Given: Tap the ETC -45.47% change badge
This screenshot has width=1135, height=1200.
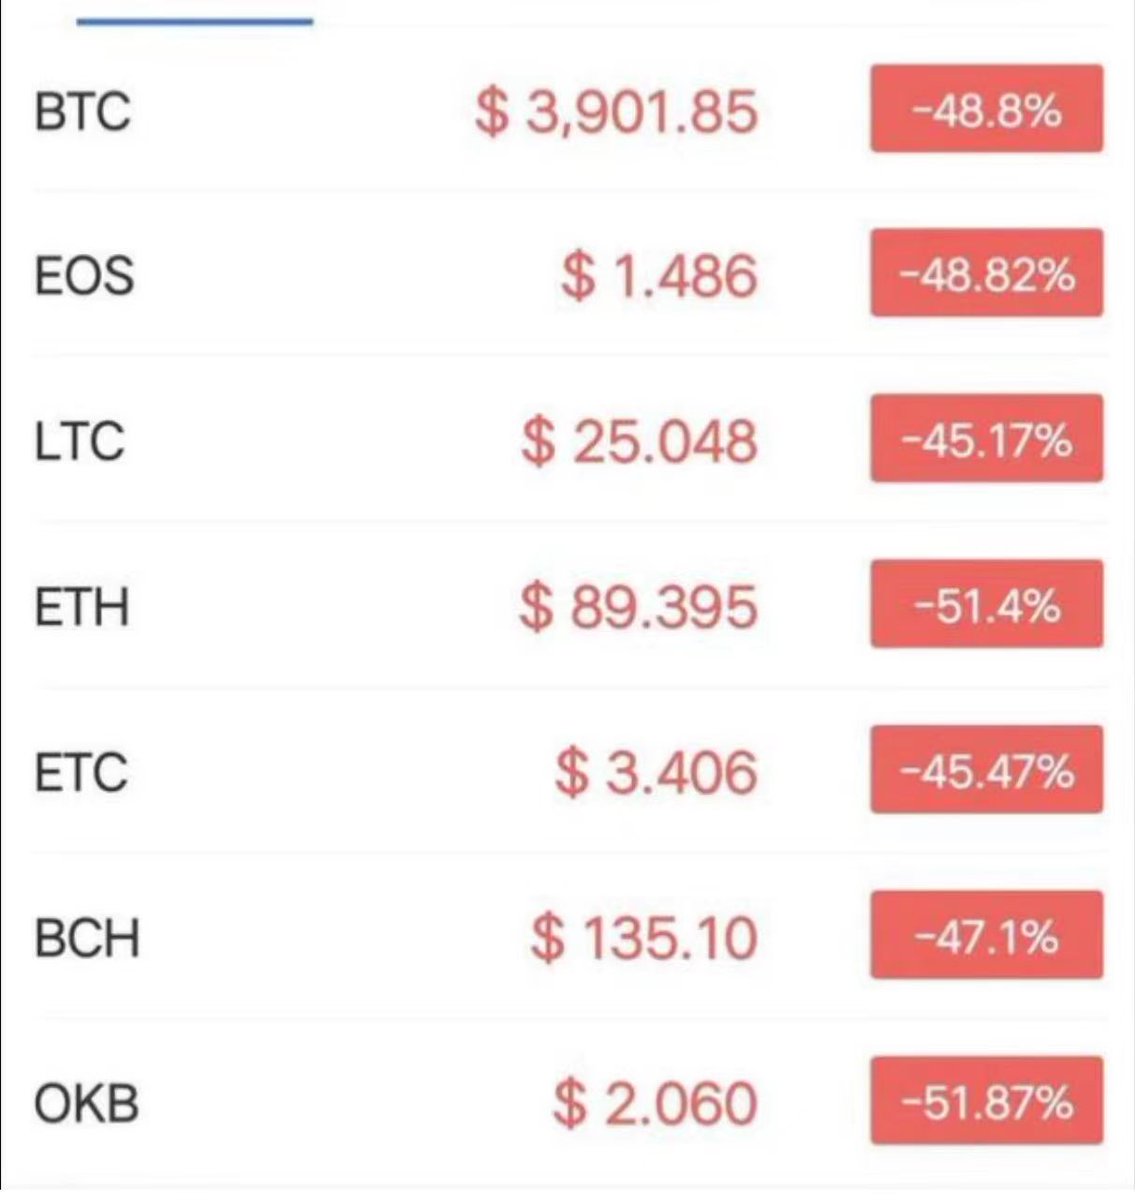Looking at the screenshot, I should point(986,771).
